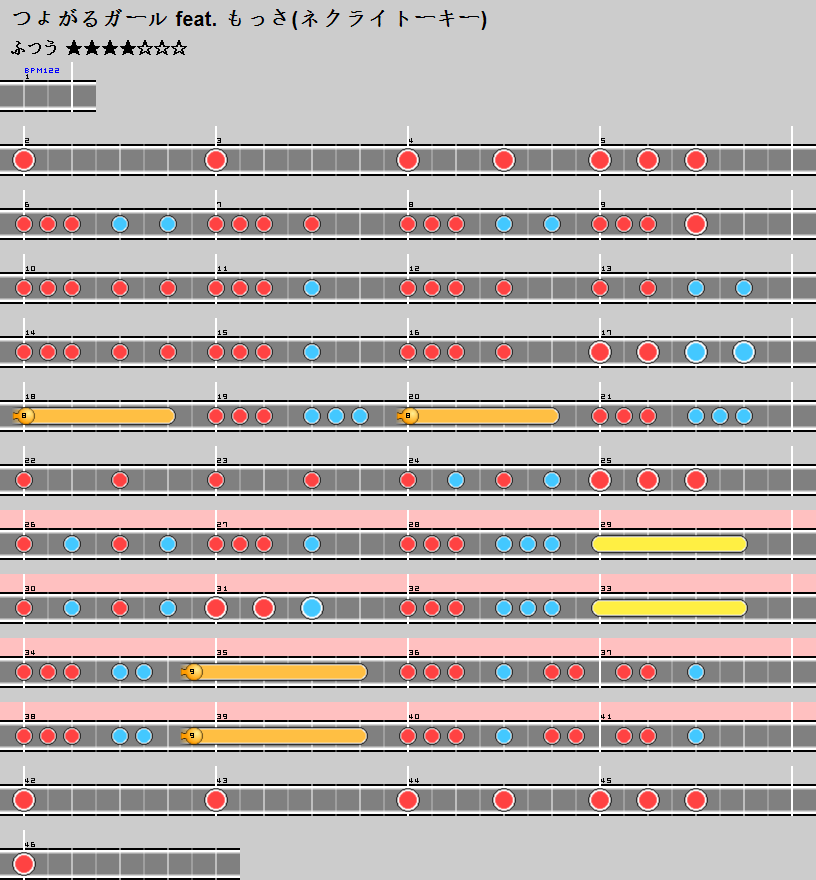Click measure number 13 label
Image resolution: width=816 pixels, height=880 pixels.
[607, 269]
